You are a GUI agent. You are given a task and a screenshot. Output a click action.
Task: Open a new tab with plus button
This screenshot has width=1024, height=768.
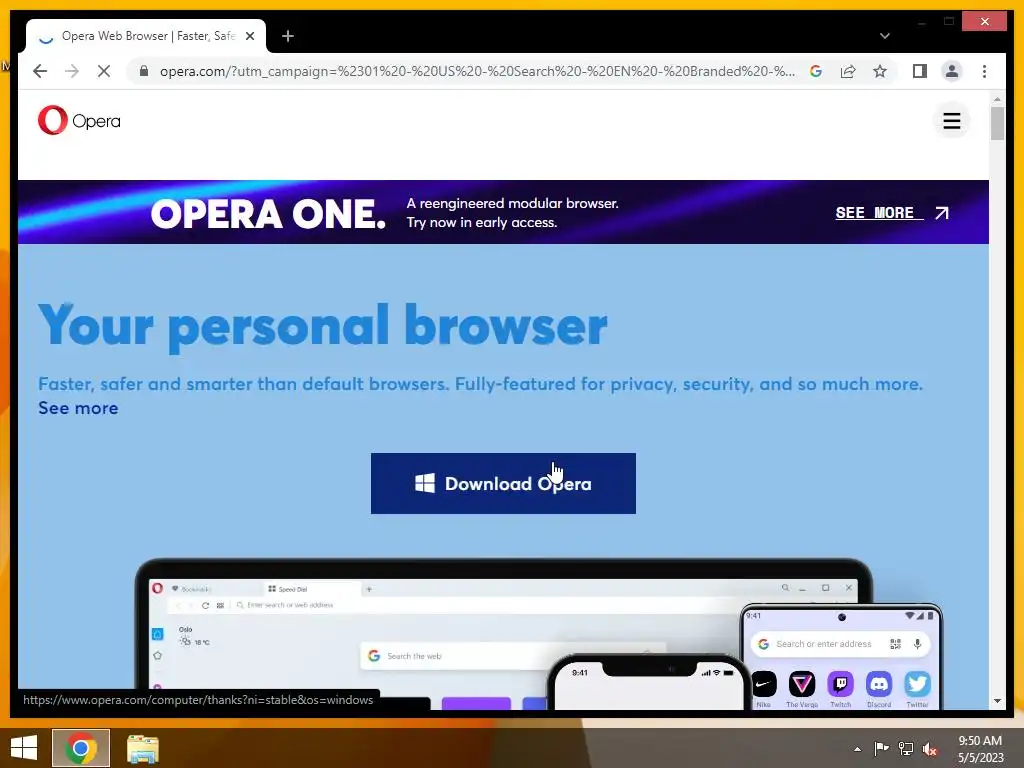[x=288, y=36]
